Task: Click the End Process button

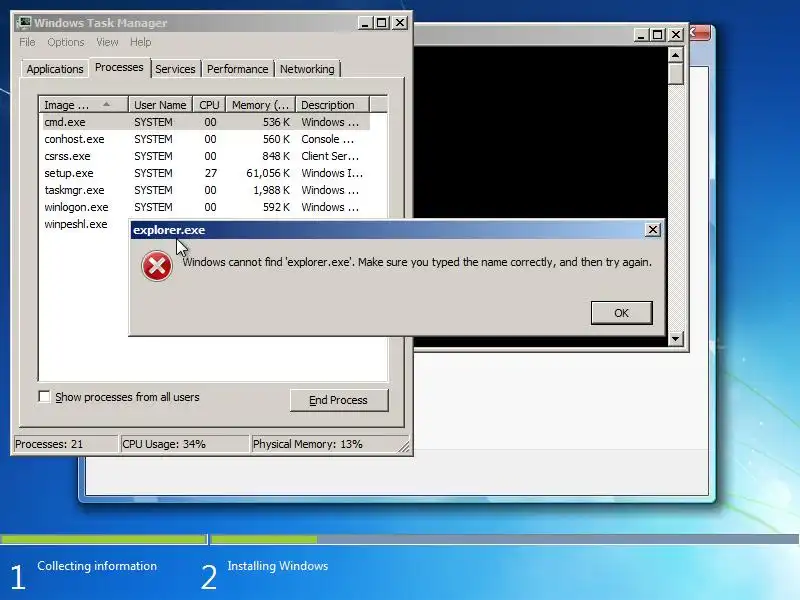Action: 339,400
